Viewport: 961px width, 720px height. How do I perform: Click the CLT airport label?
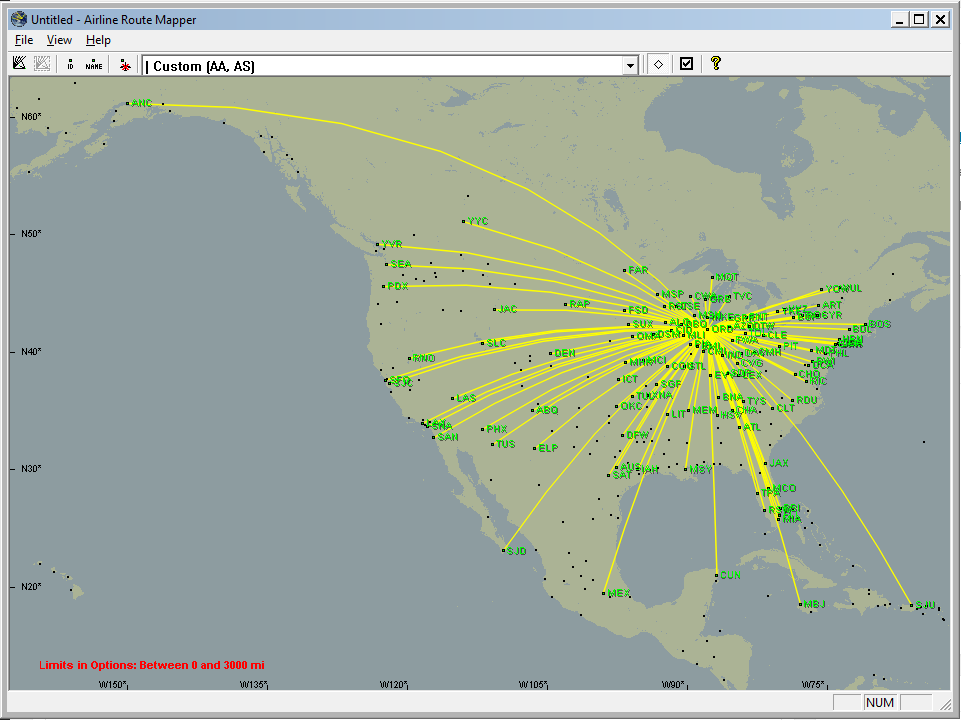tap(786, 409)
